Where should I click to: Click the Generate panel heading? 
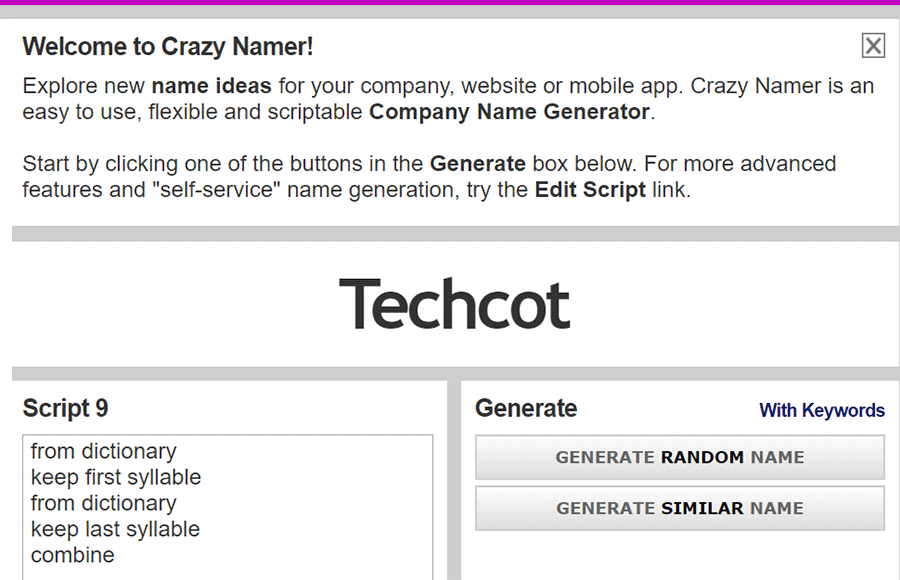[526, 408]
